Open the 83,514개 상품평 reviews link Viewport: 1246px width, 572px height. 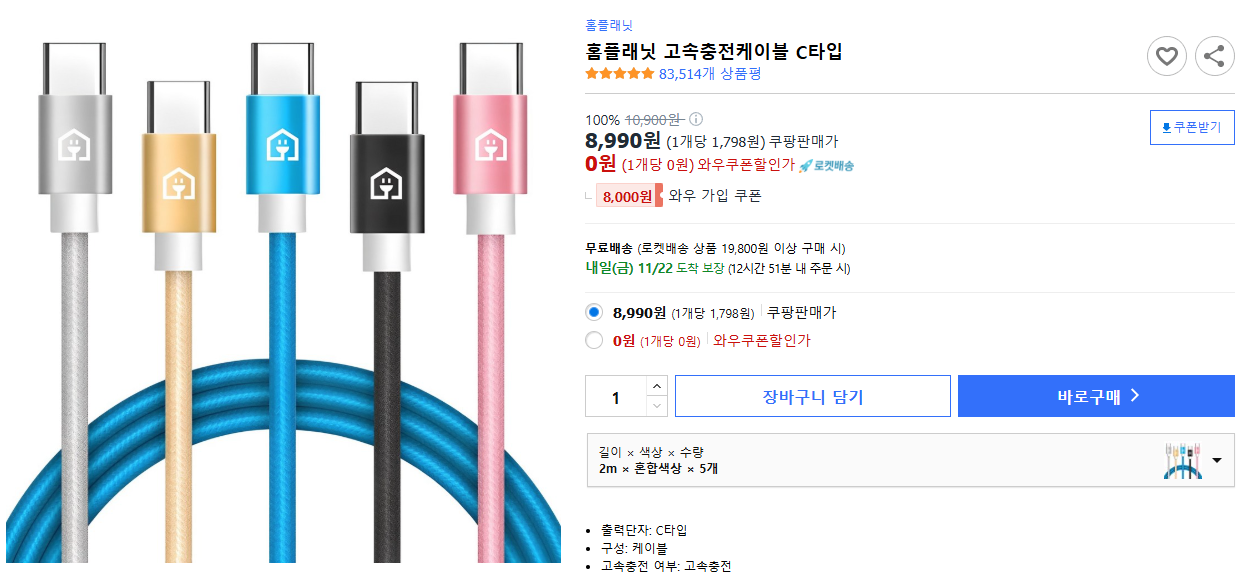710,74
